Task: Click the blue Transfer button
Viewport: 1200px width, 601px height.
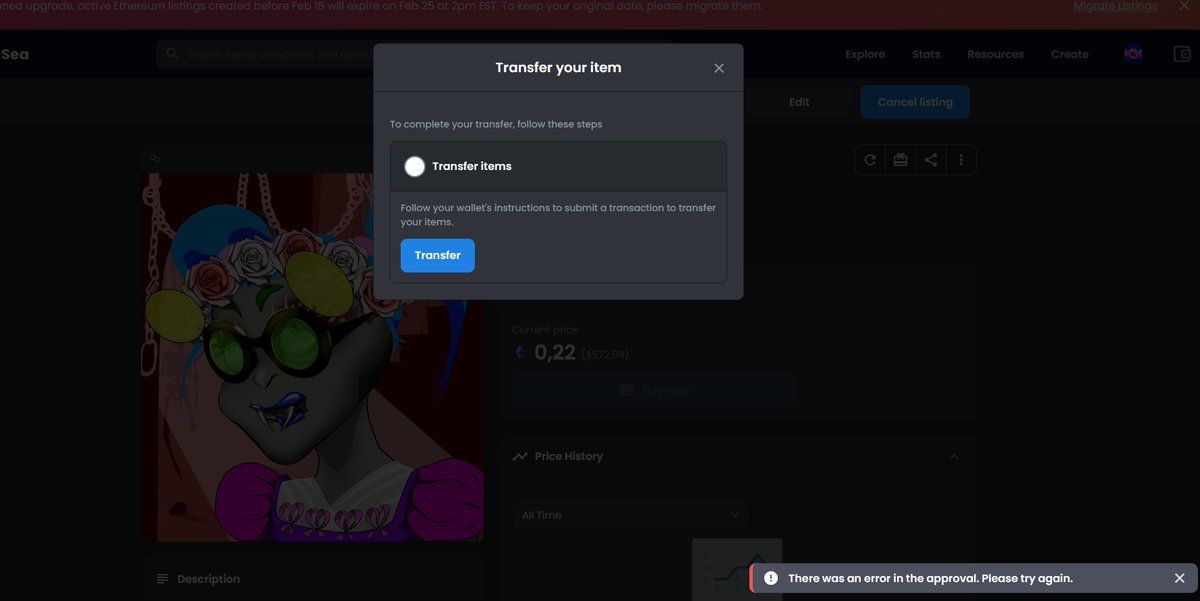Action: pyautogui.click(x=438, y=255)
